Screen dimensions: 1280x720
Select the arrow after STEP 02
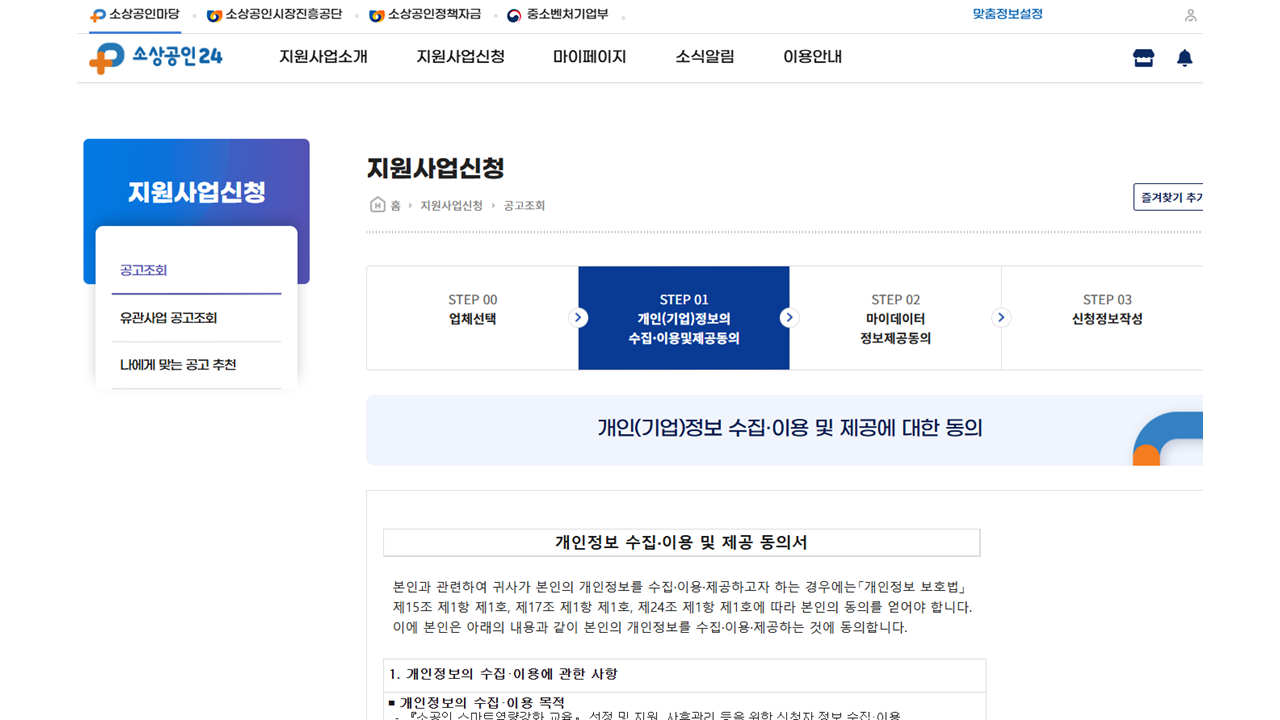1001,318
